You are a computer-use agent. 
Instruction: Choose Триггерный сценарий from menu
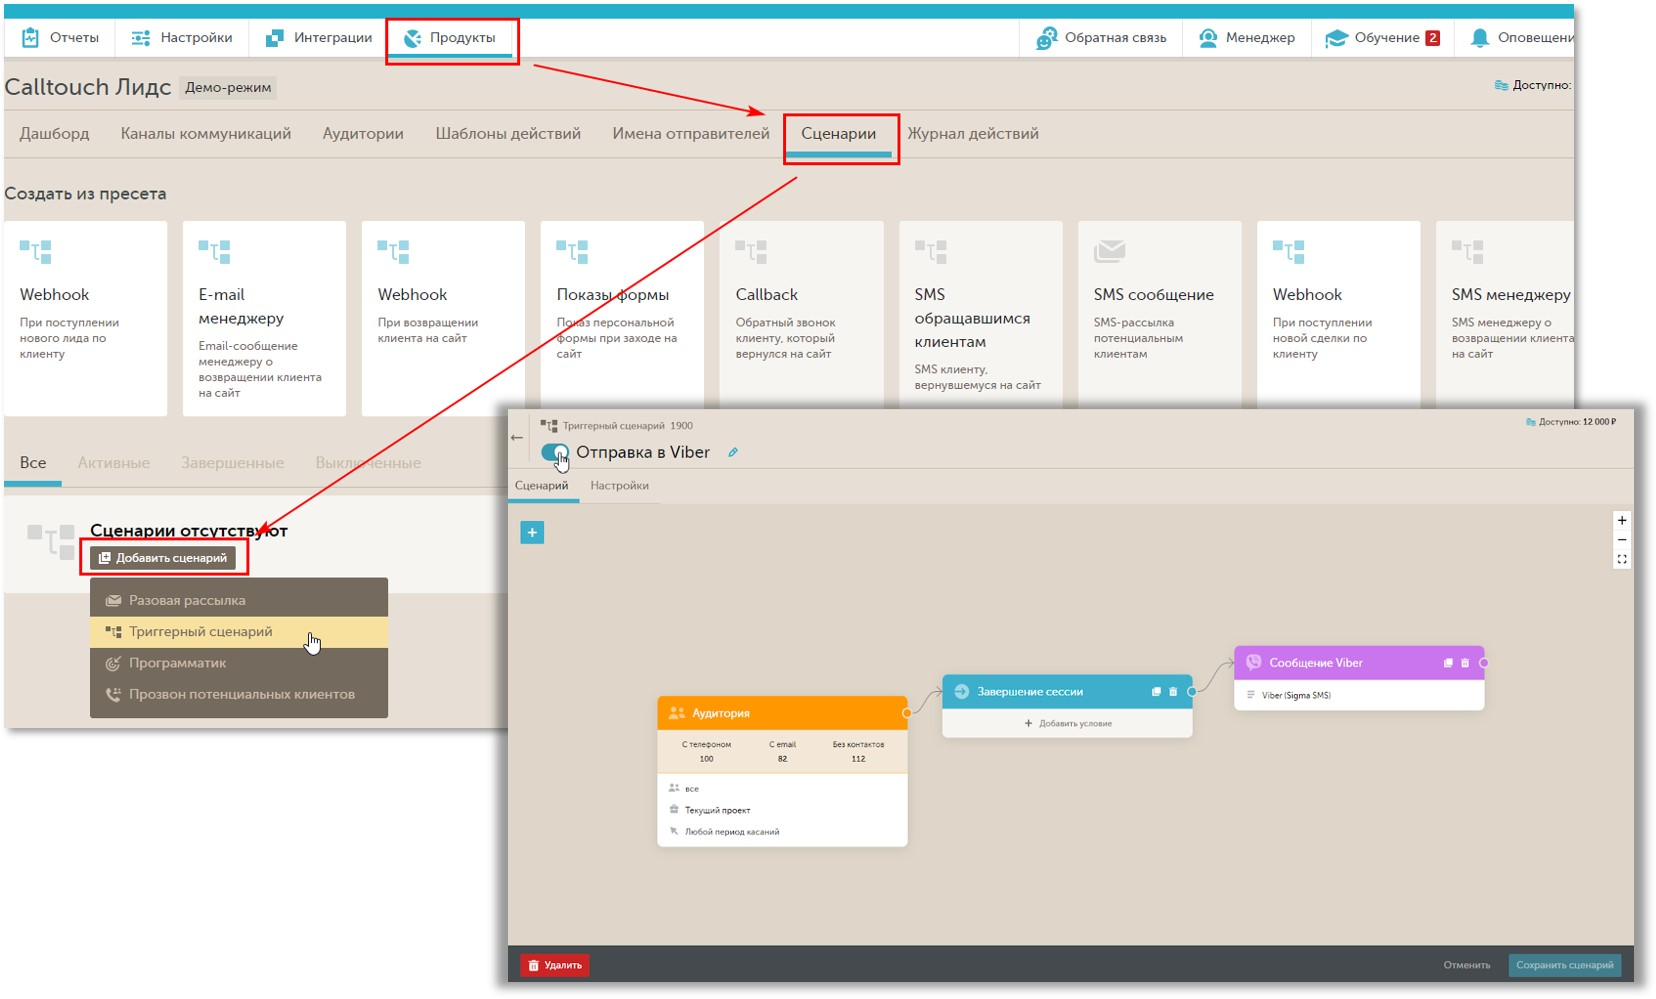pyautogui.click(x=239, y=632)
